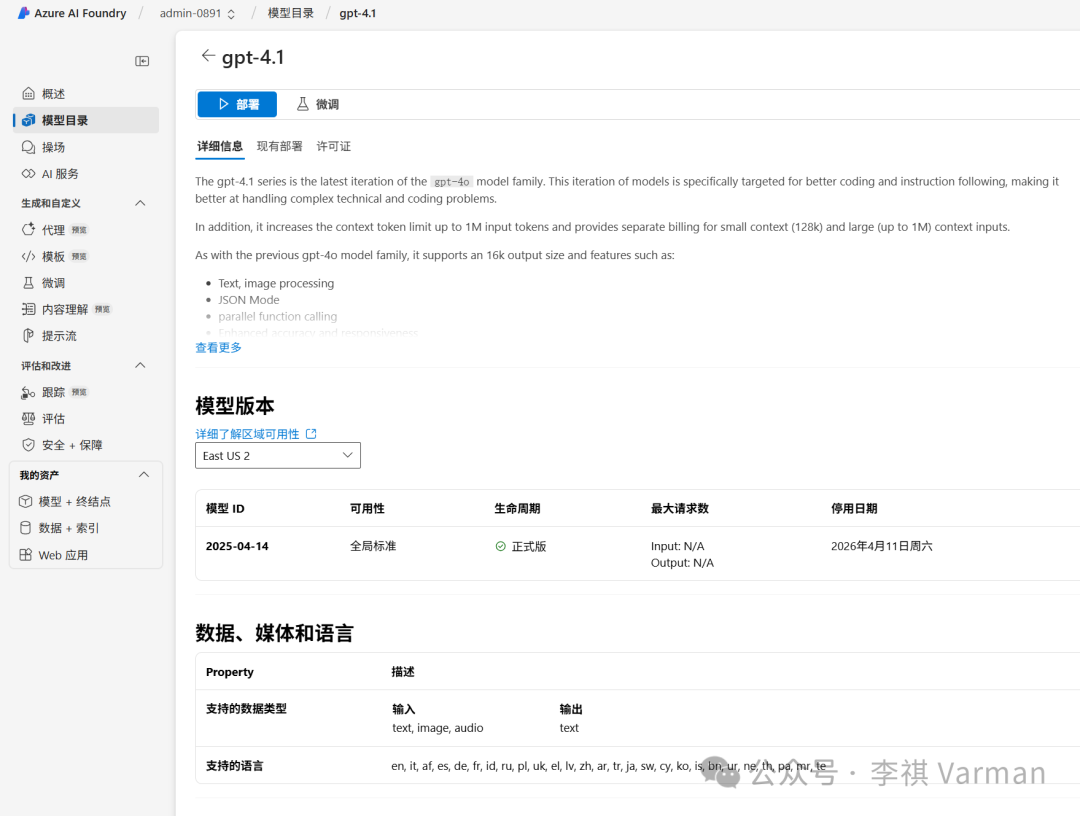Click the Input: N/A value

[x=678, y=546]
